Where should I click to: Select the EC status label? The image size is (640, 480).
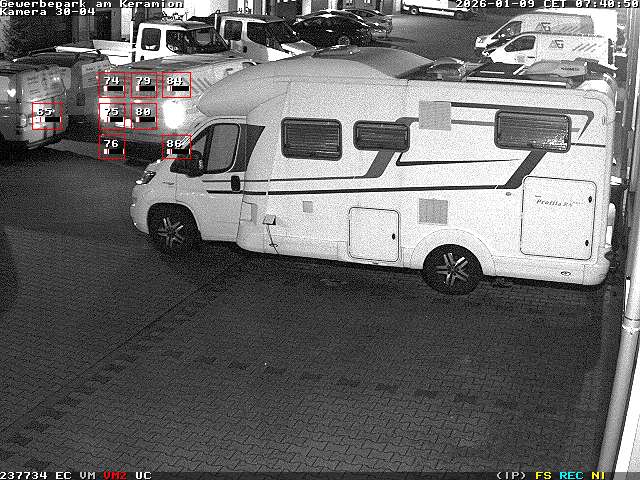(63, 475)
